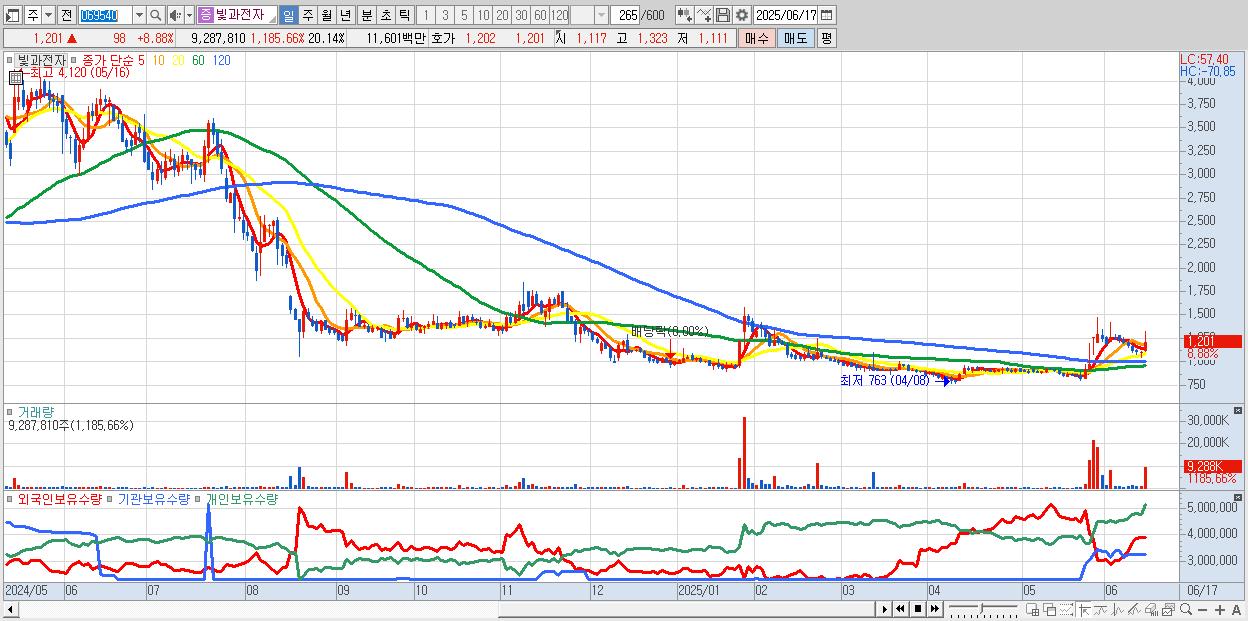Select the 초 (second) period button
Viewport: 1248px width, 621px height.
click(x=386, y=15)
